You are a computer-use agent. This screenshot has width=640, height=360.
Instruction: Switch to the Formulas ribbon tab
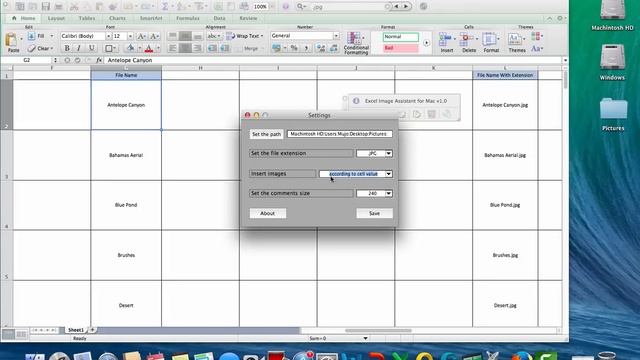tap(188, 18)
